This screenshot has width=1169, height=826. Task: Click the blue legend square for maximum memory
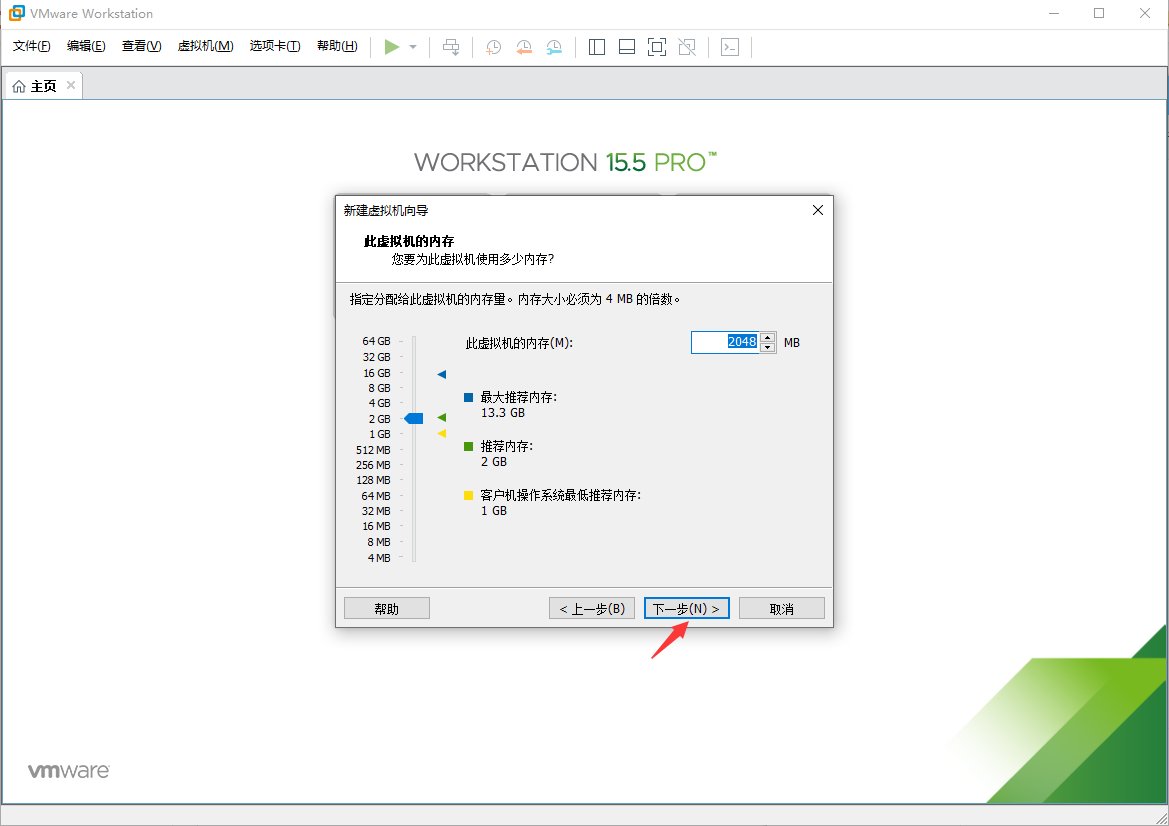click(x=468, y=397)
